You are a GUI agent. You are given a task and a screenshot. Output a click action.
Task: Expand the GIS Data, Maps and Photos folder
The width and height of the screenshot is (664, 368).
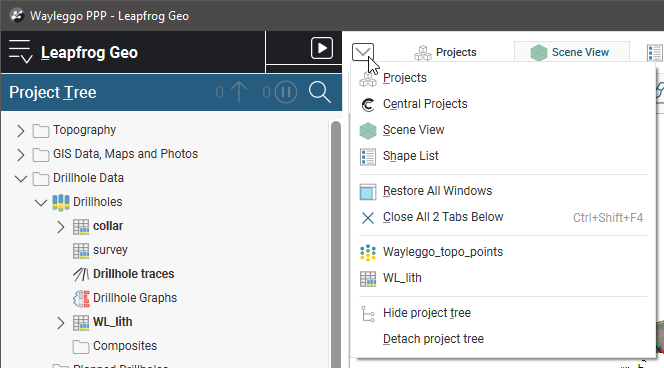pyautogui.click(x=20, y=155)
